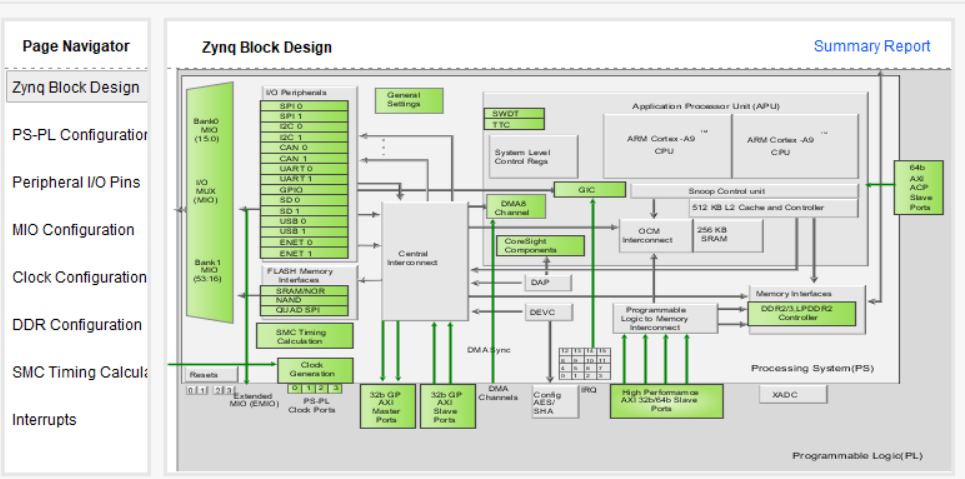Open the PS-PL Configuration page

click(x=80, y=135)
